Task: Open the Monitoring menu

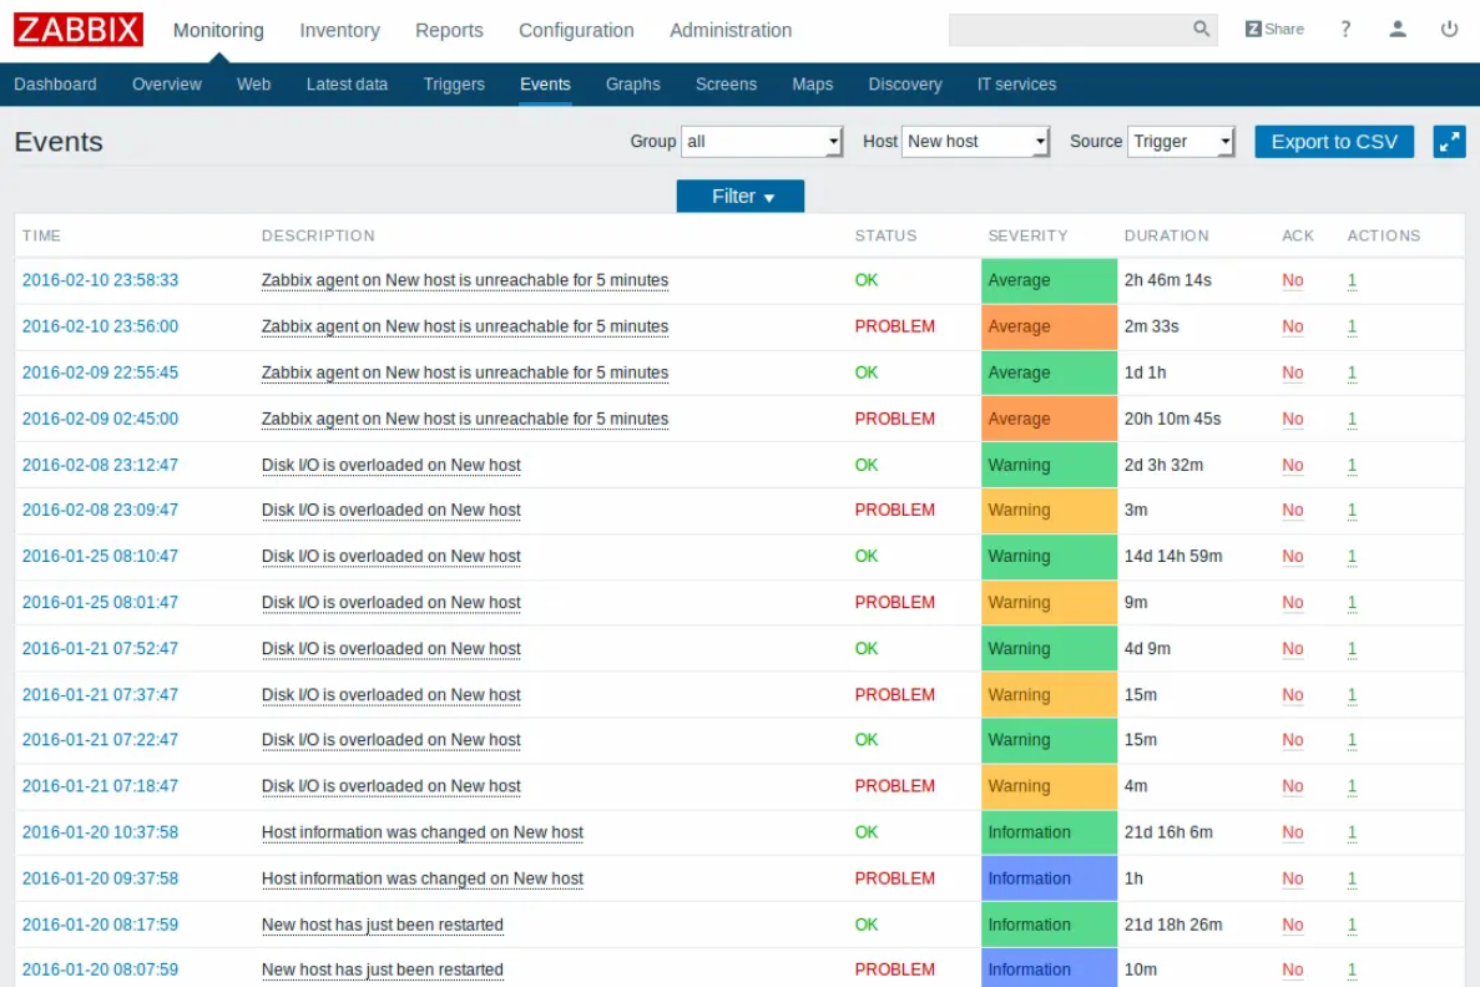Action: pyautogui.click(x=217, y=30)
